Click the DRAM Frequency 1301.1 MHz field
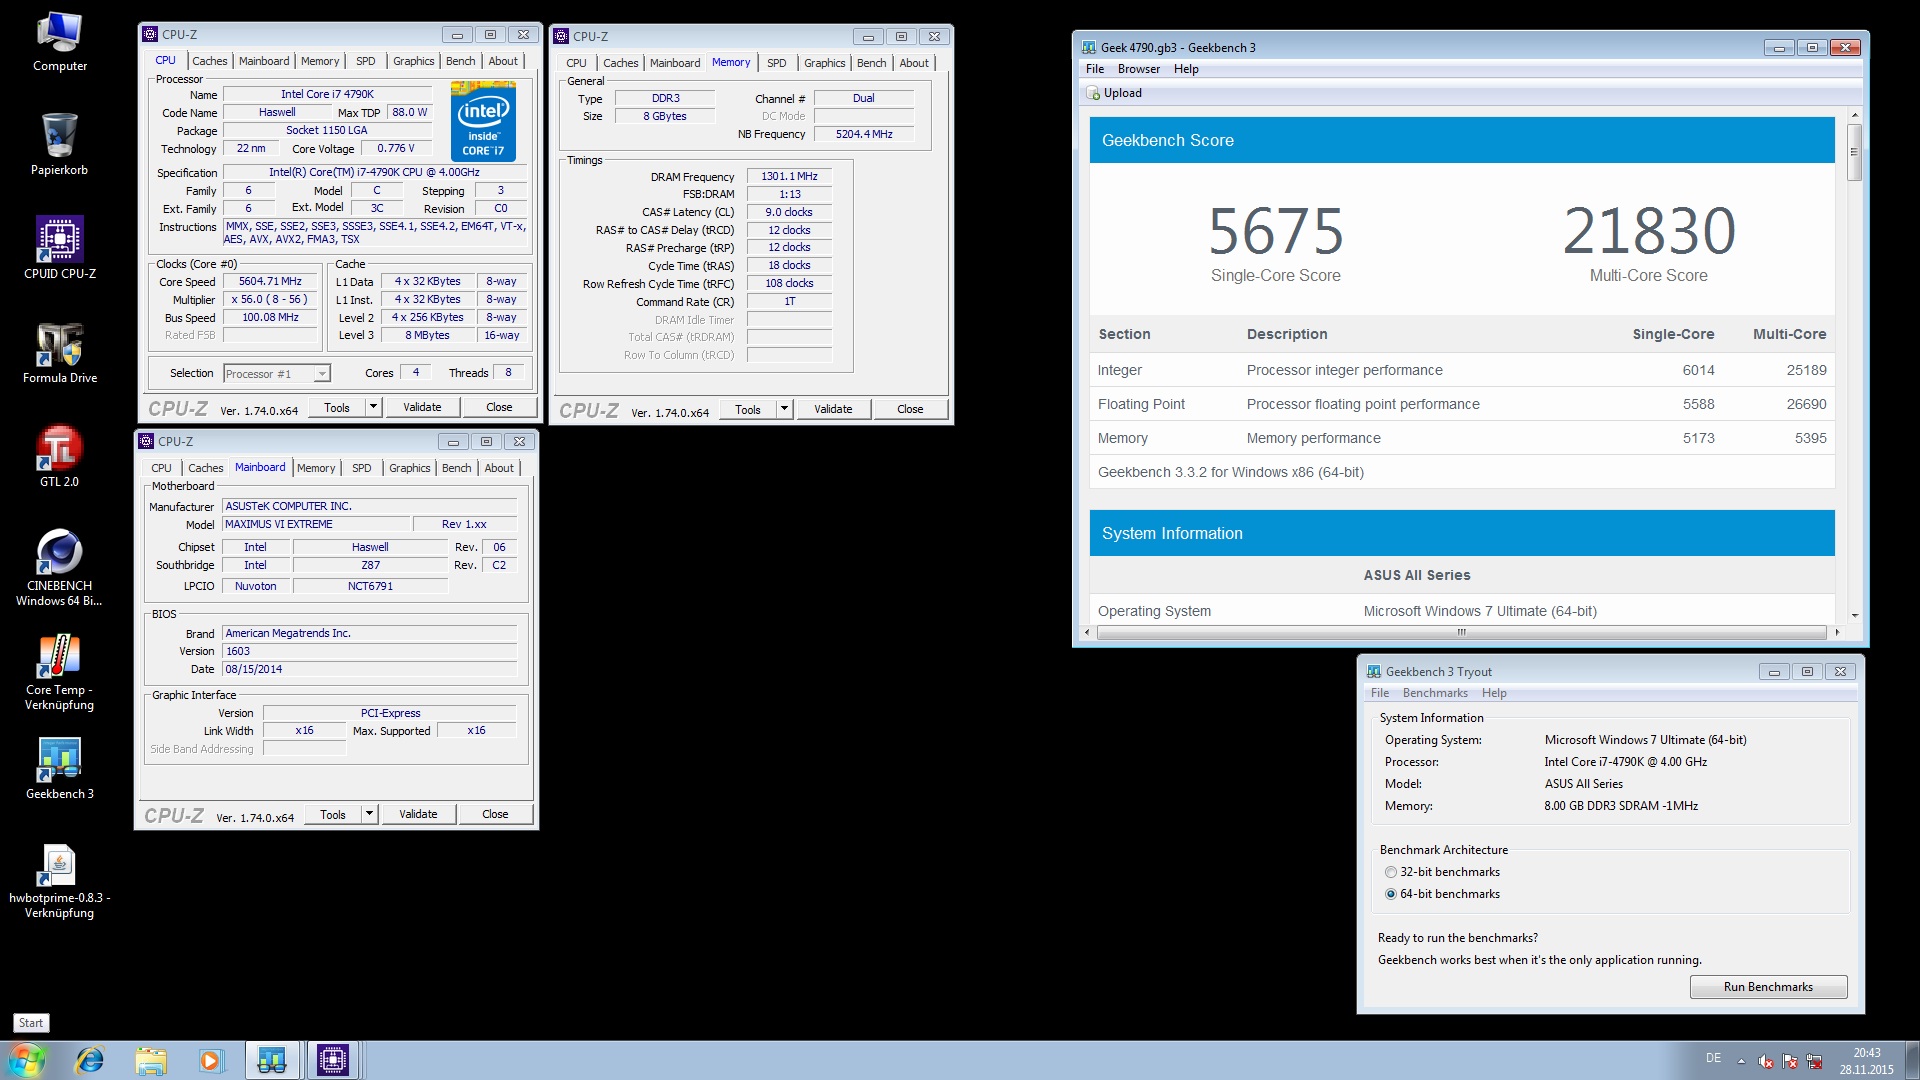 789,176
